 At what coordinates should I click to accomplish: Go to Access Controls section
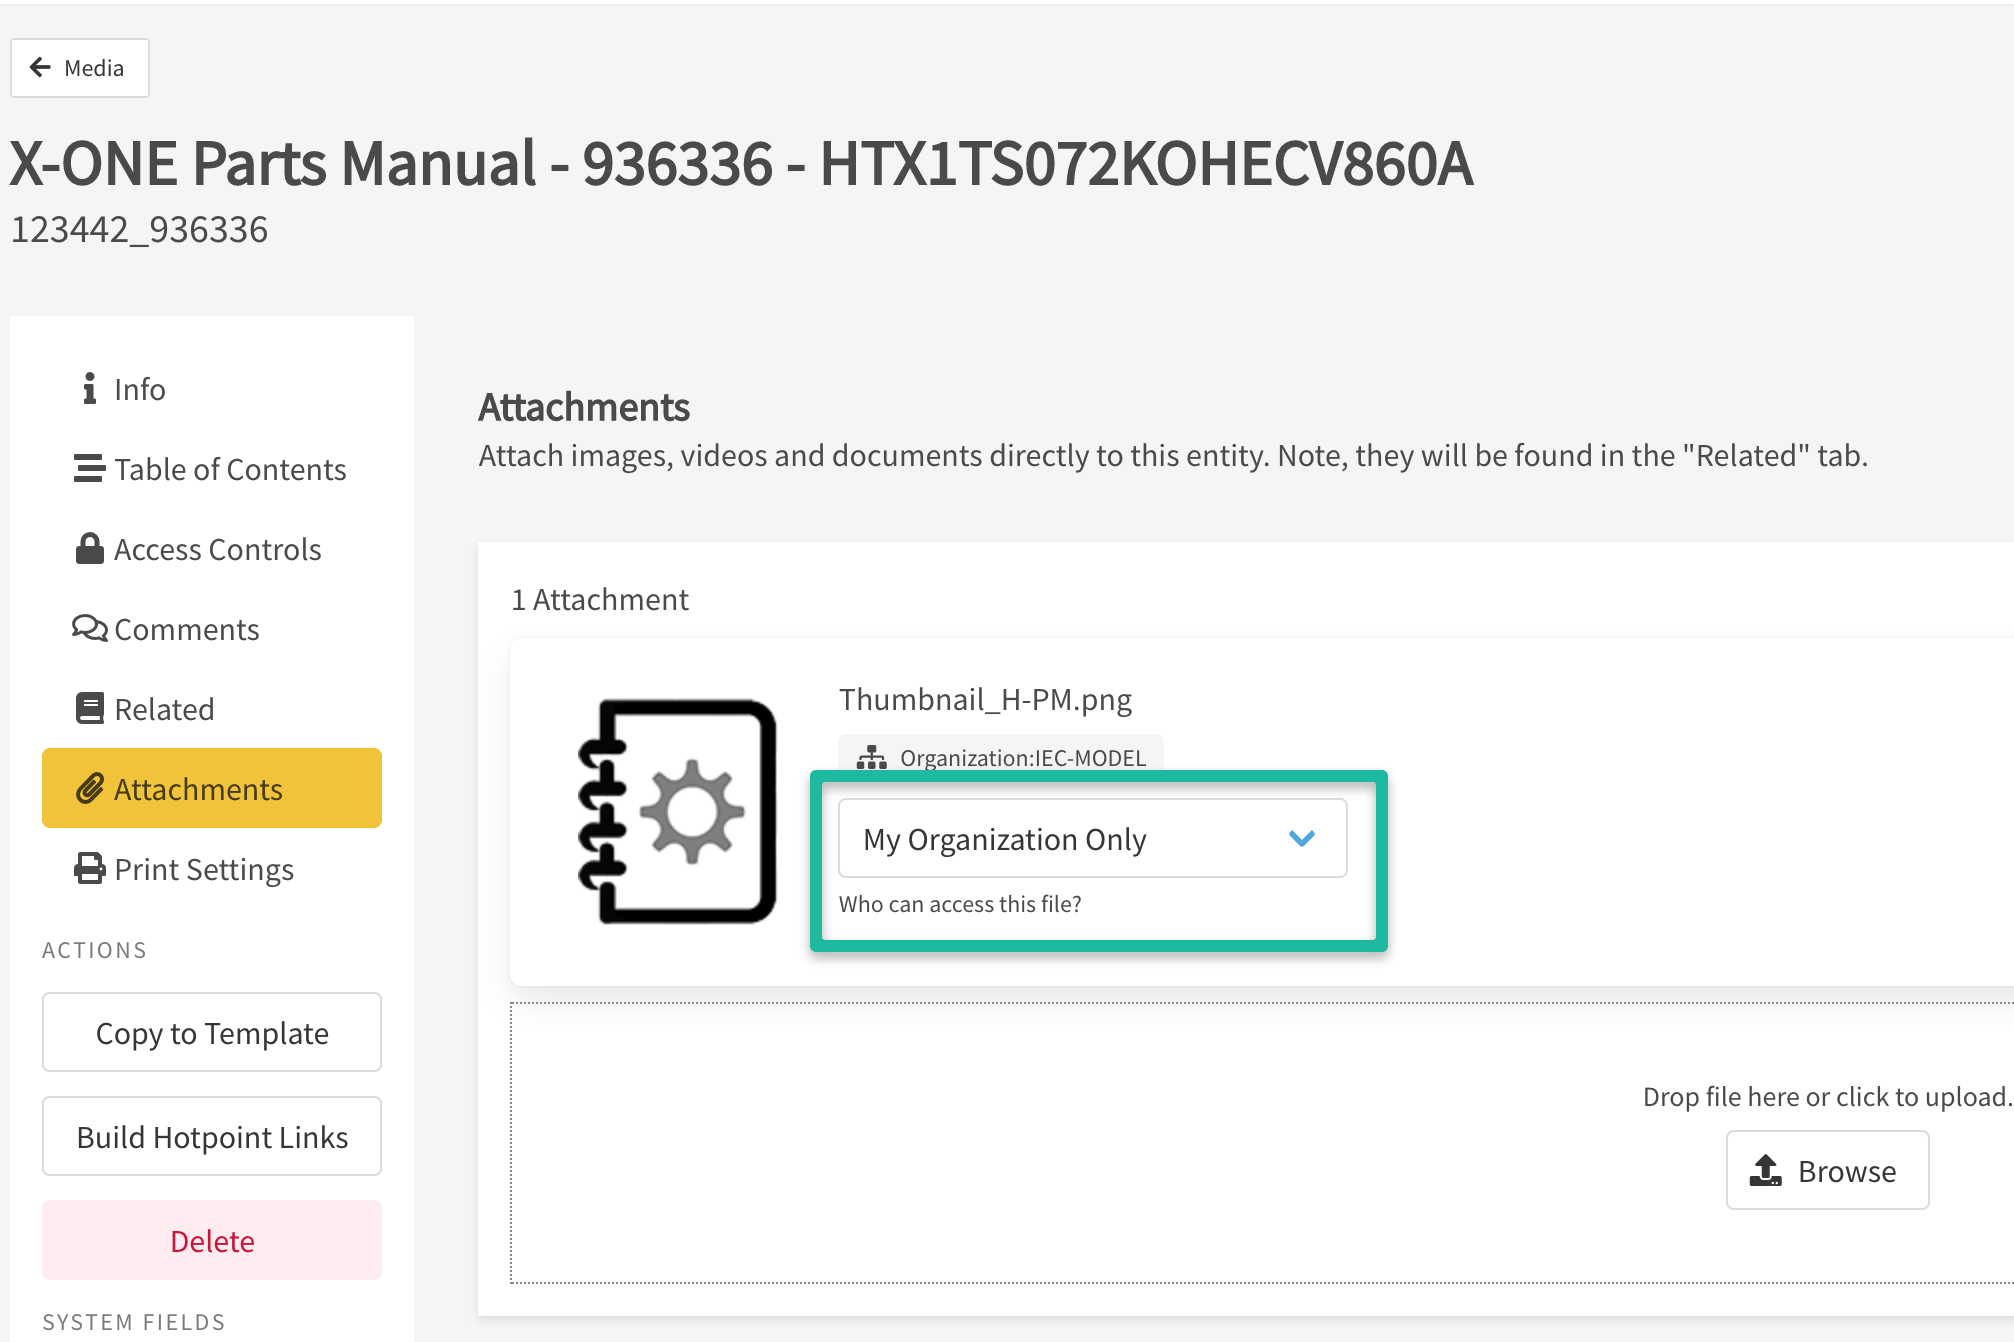pyautogui.click(x=217, y=549)
